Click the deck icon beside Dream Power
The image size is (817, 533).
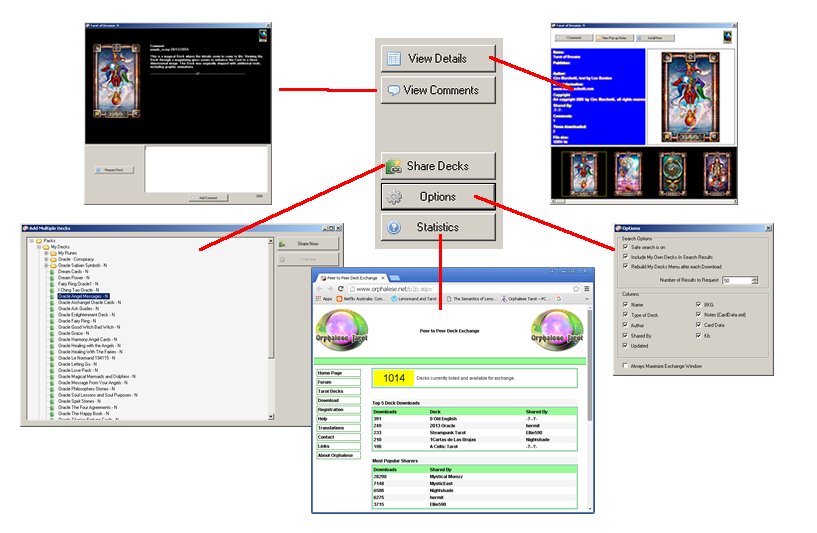(52, 278)
